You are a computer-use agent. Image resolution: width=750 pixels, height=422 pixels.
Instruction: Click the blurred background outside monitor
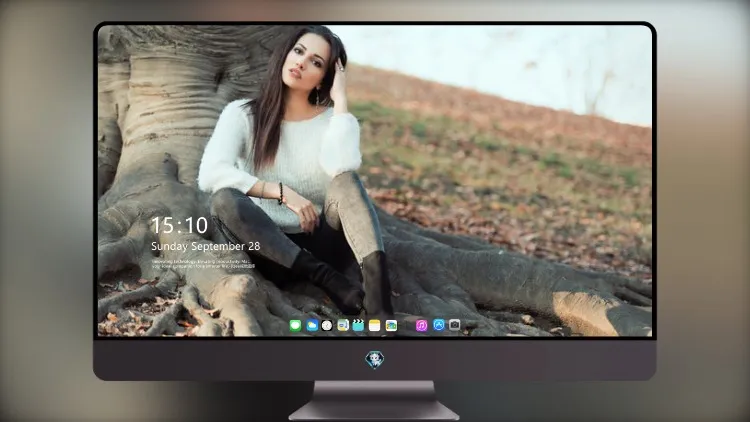701,215
